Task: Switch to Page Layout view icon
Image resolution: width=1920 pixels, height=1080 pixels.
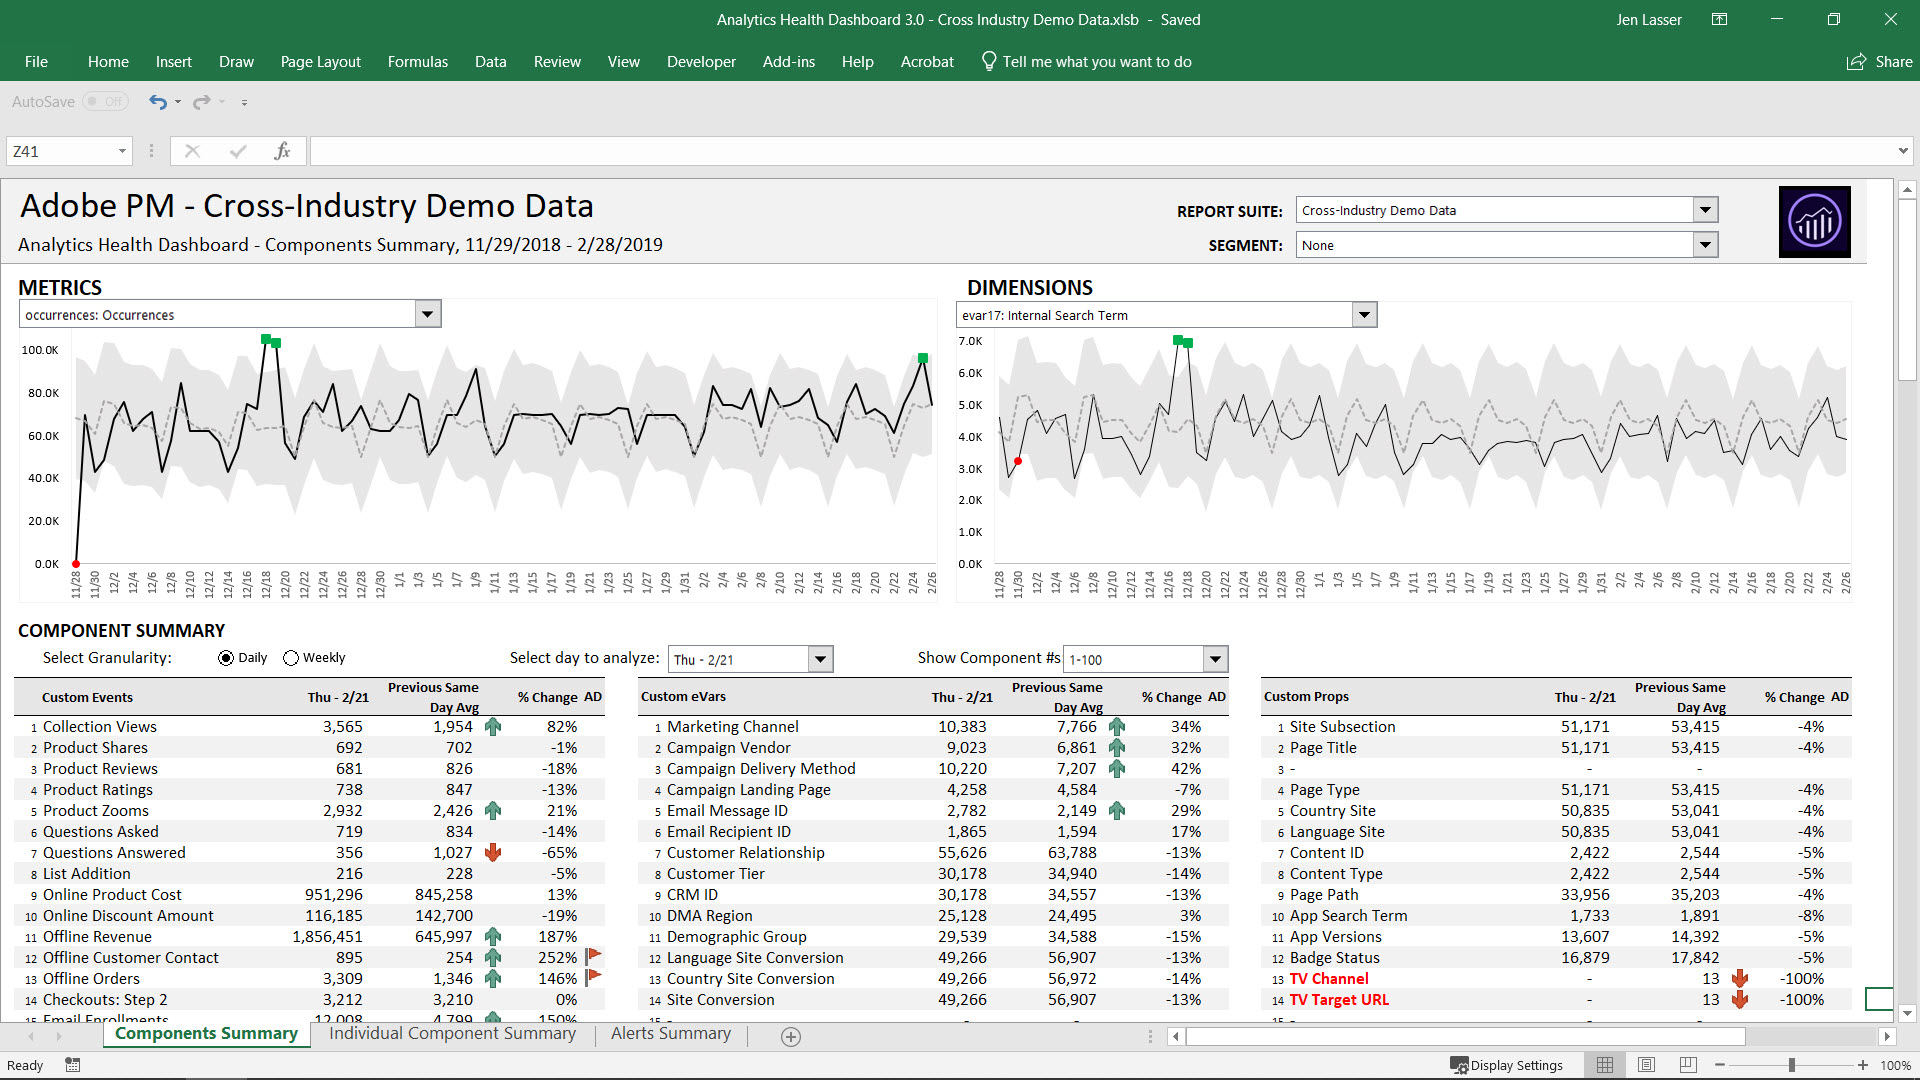Action: point(1647,1065)
